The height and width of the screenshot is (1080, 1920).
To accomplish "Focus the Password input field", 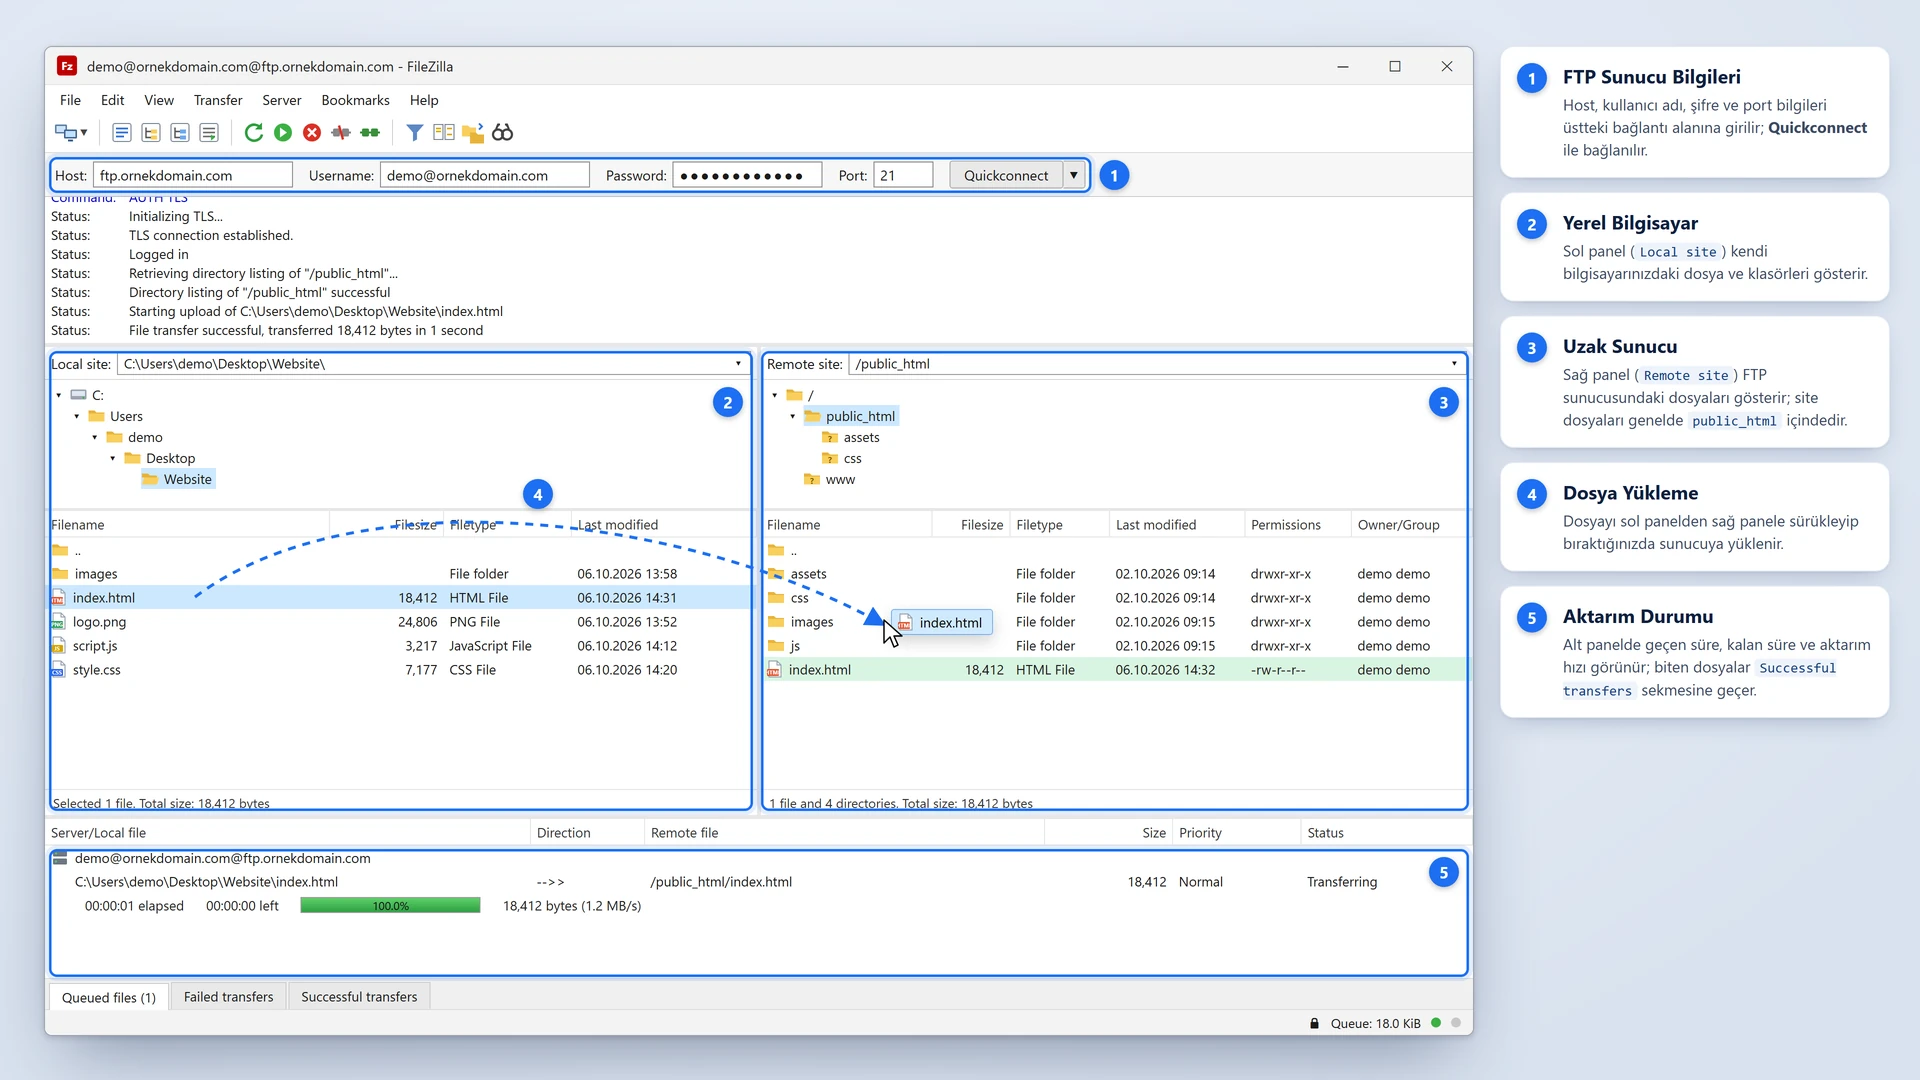I will pos(747,175).
